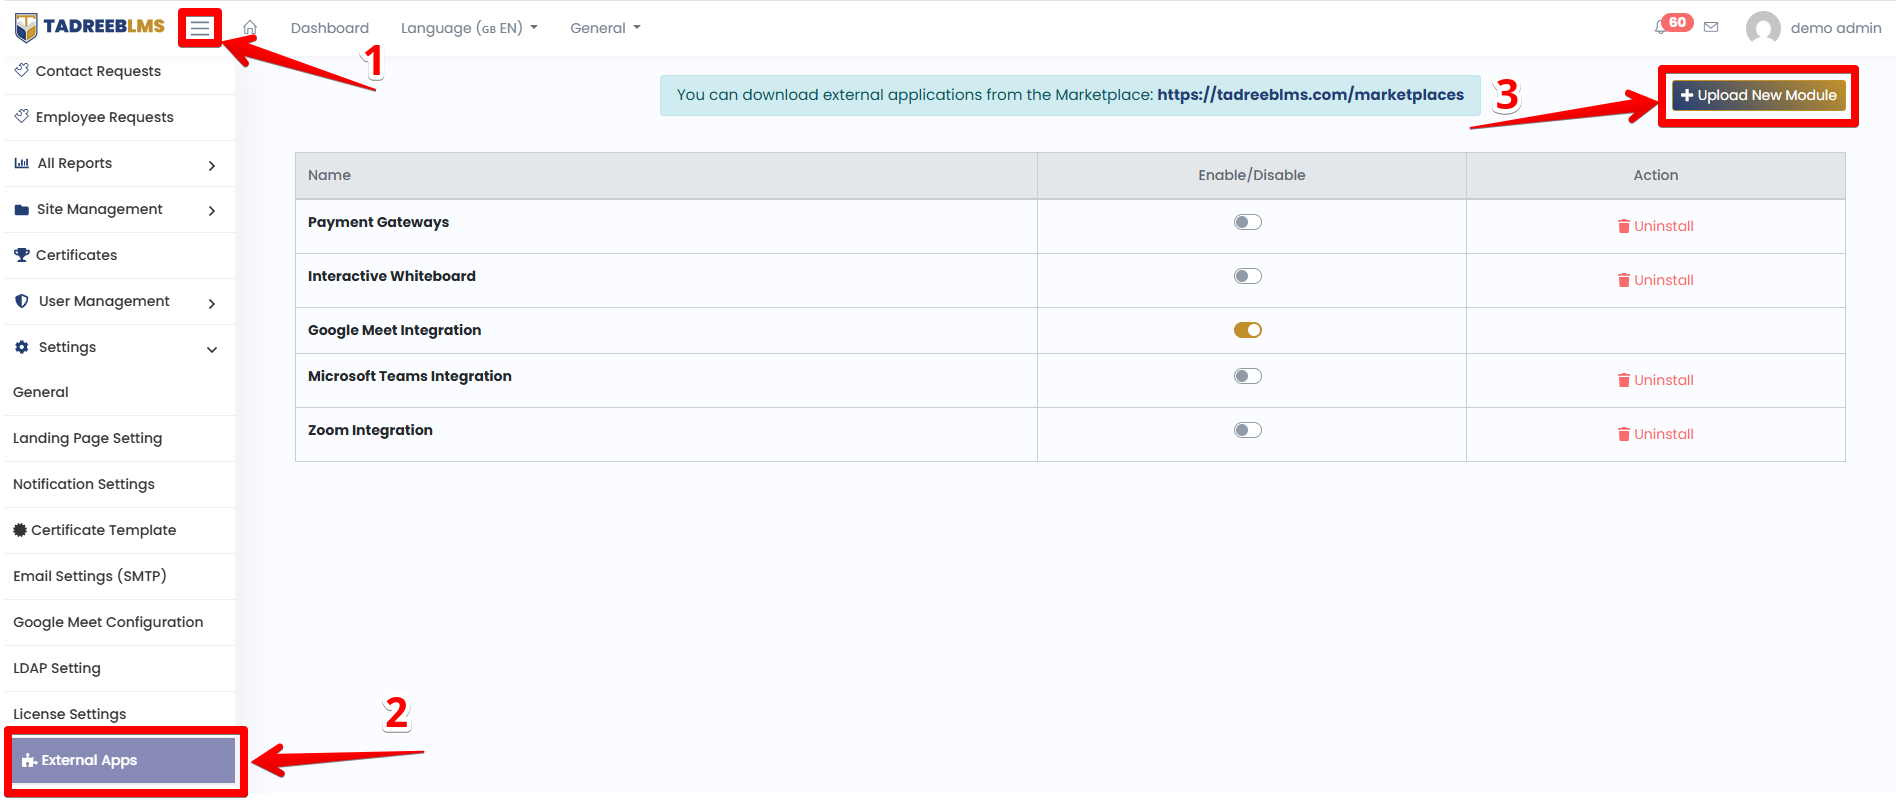The height and width of the screenshot is (802, 1896).
Task: Open Dashboard in the top bar
Action: (x=330, y=28)
